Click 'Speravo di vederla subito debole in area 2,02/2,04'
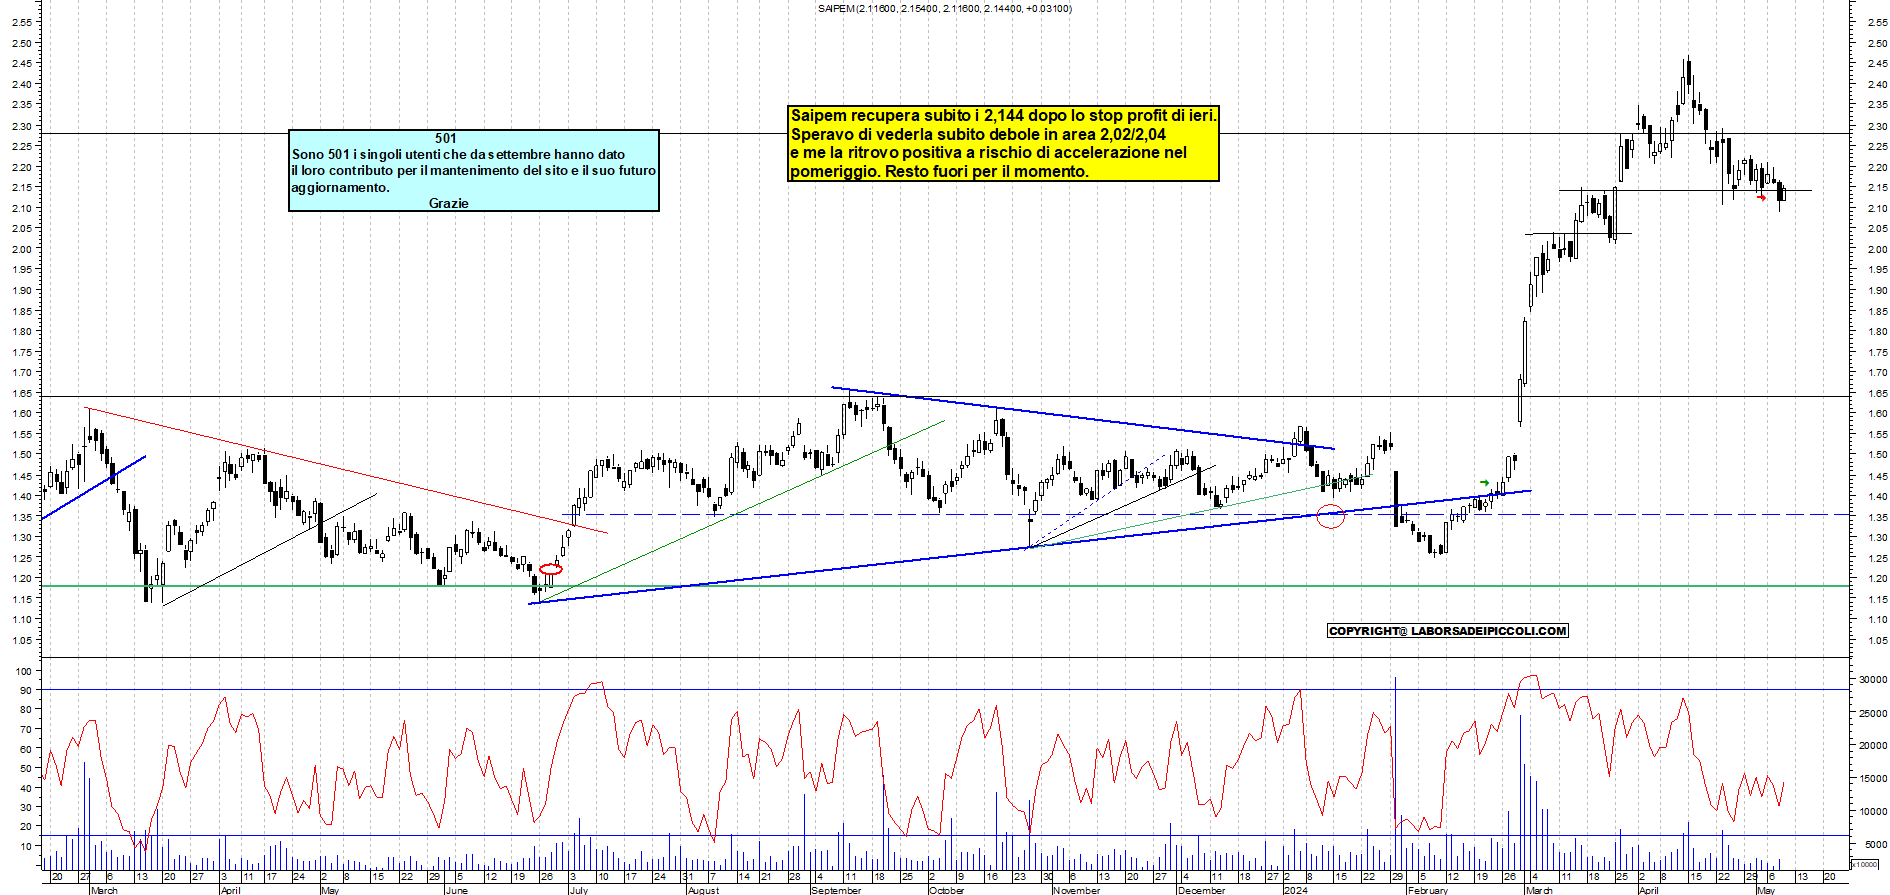 (978, 134)
